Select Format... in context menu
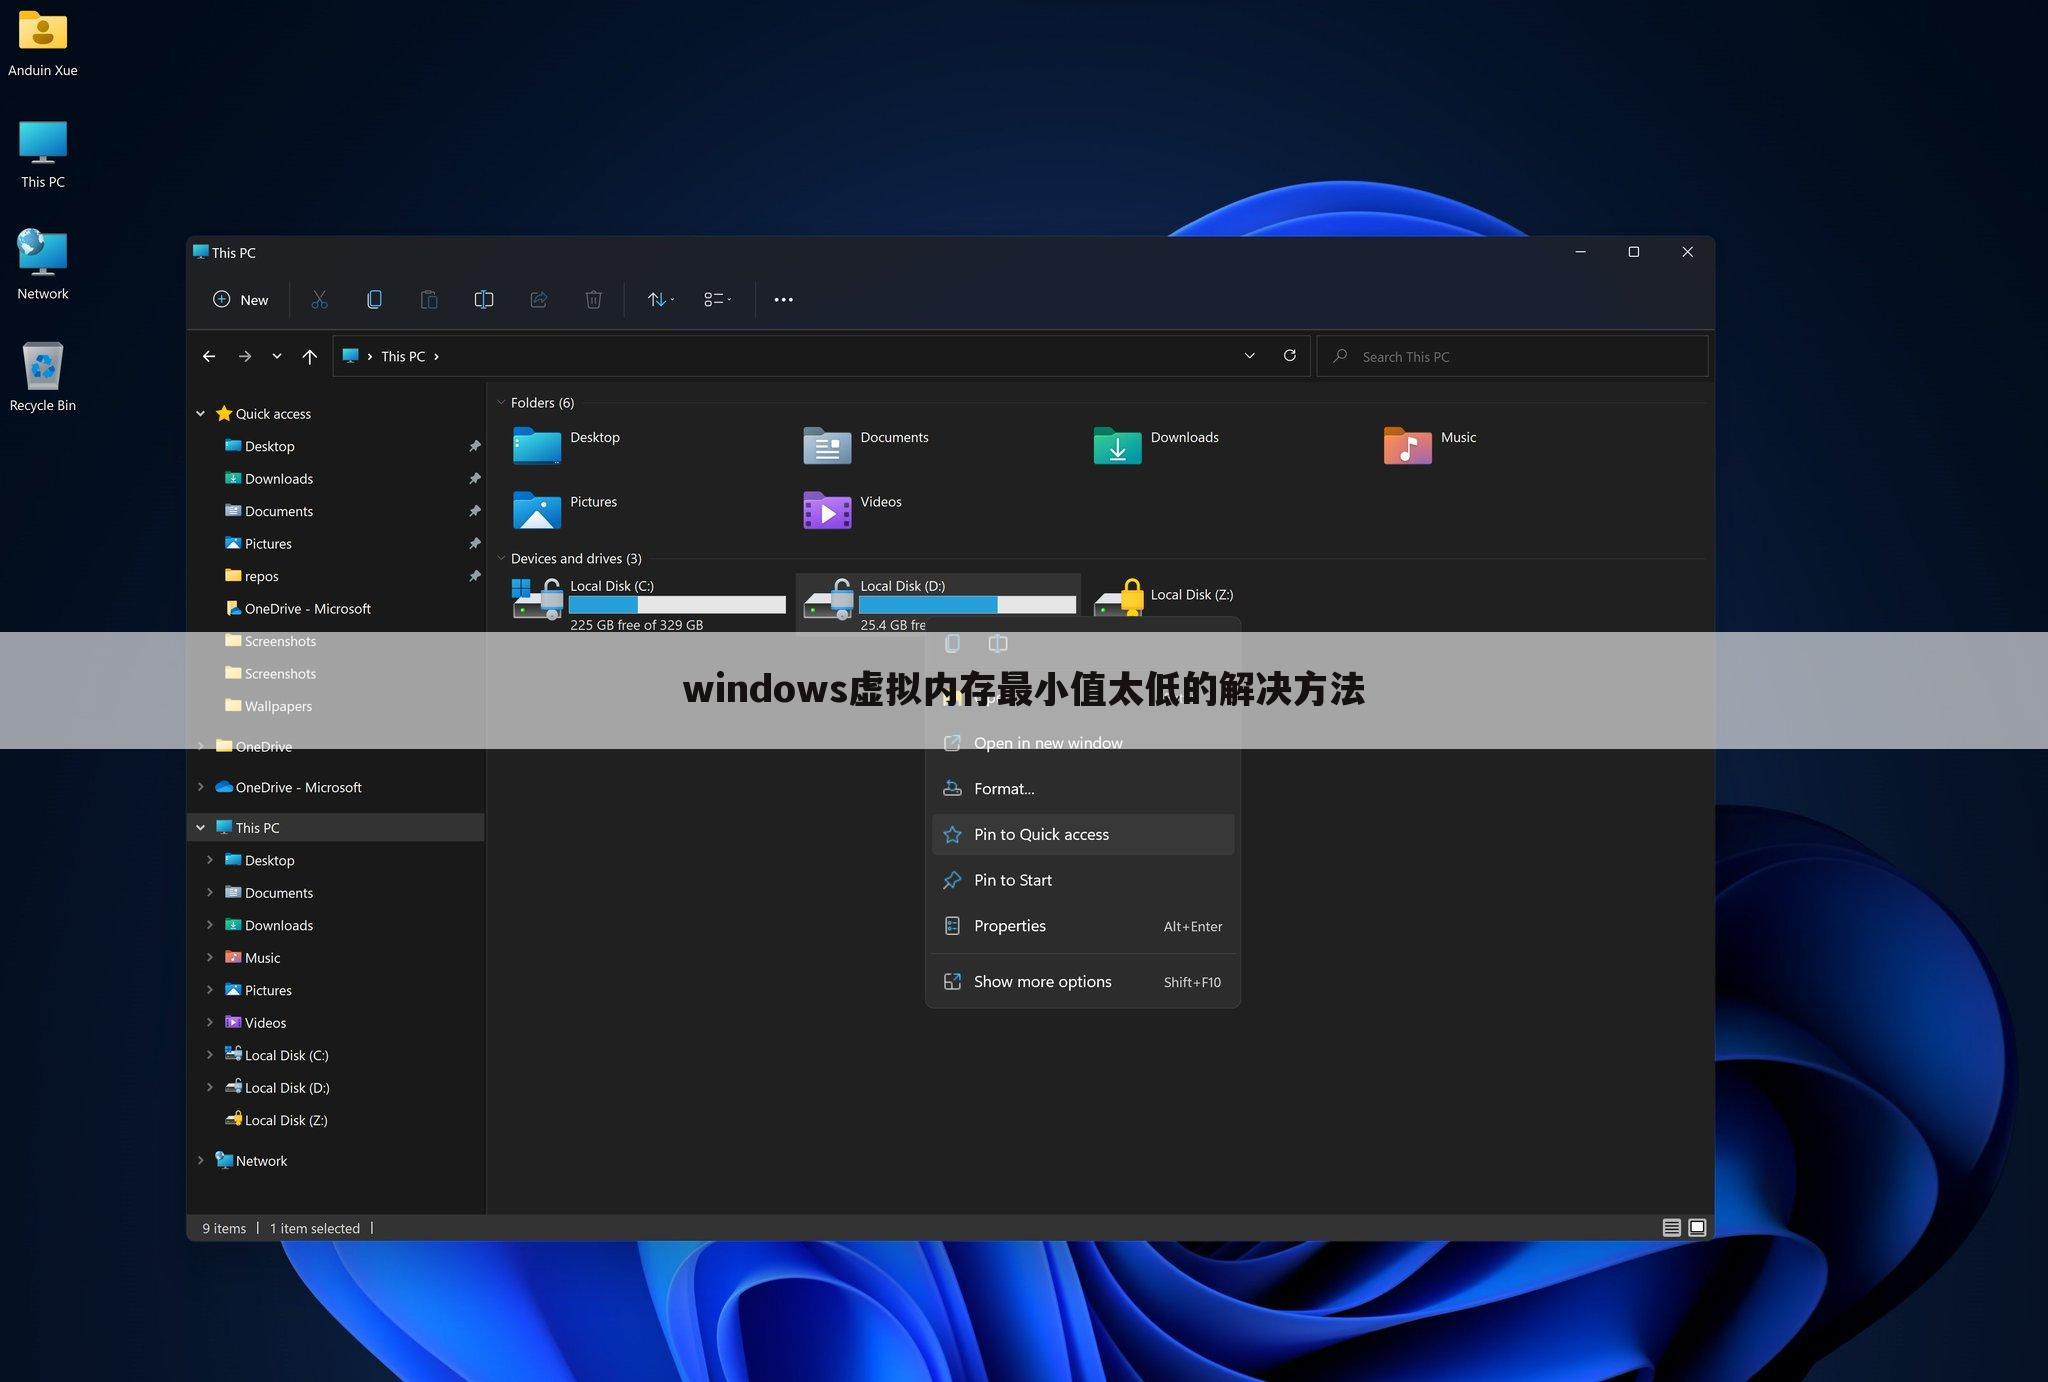The height and width of the screenshot is (1382, 2048). coord(1083,789)
